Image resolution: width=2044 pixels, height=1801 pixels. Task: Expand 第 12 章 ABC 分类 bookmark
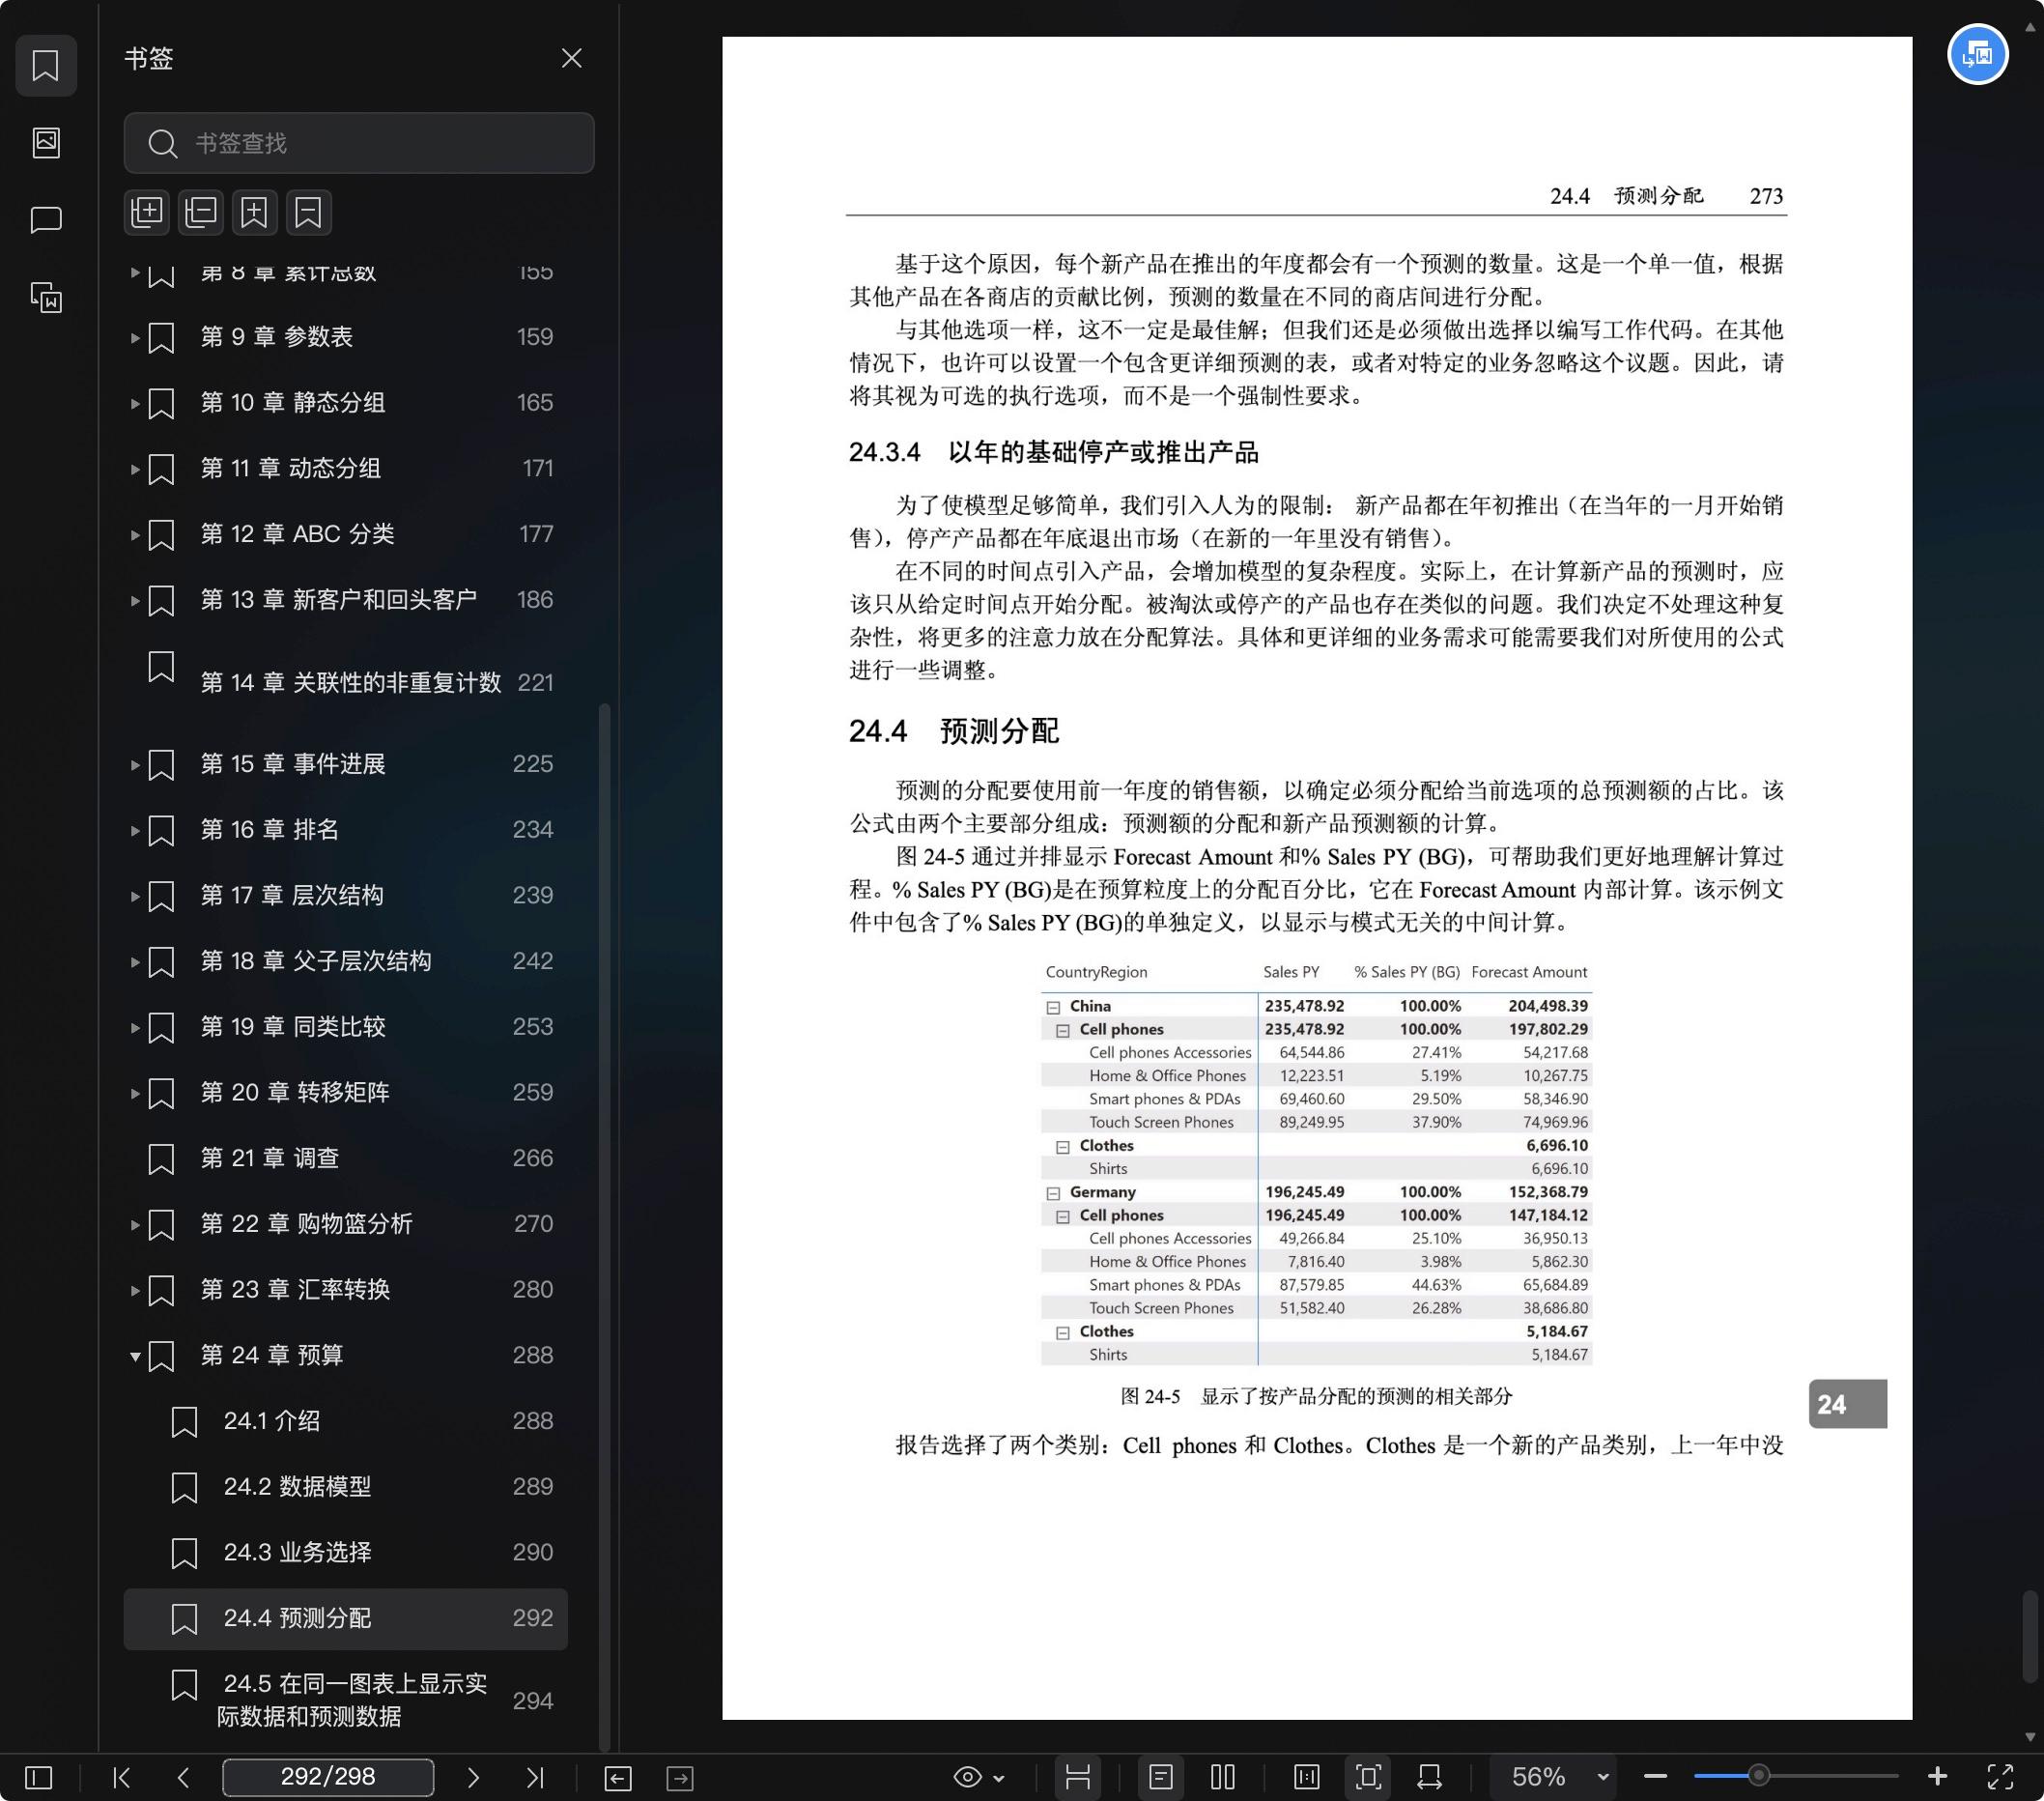(135, 535)
